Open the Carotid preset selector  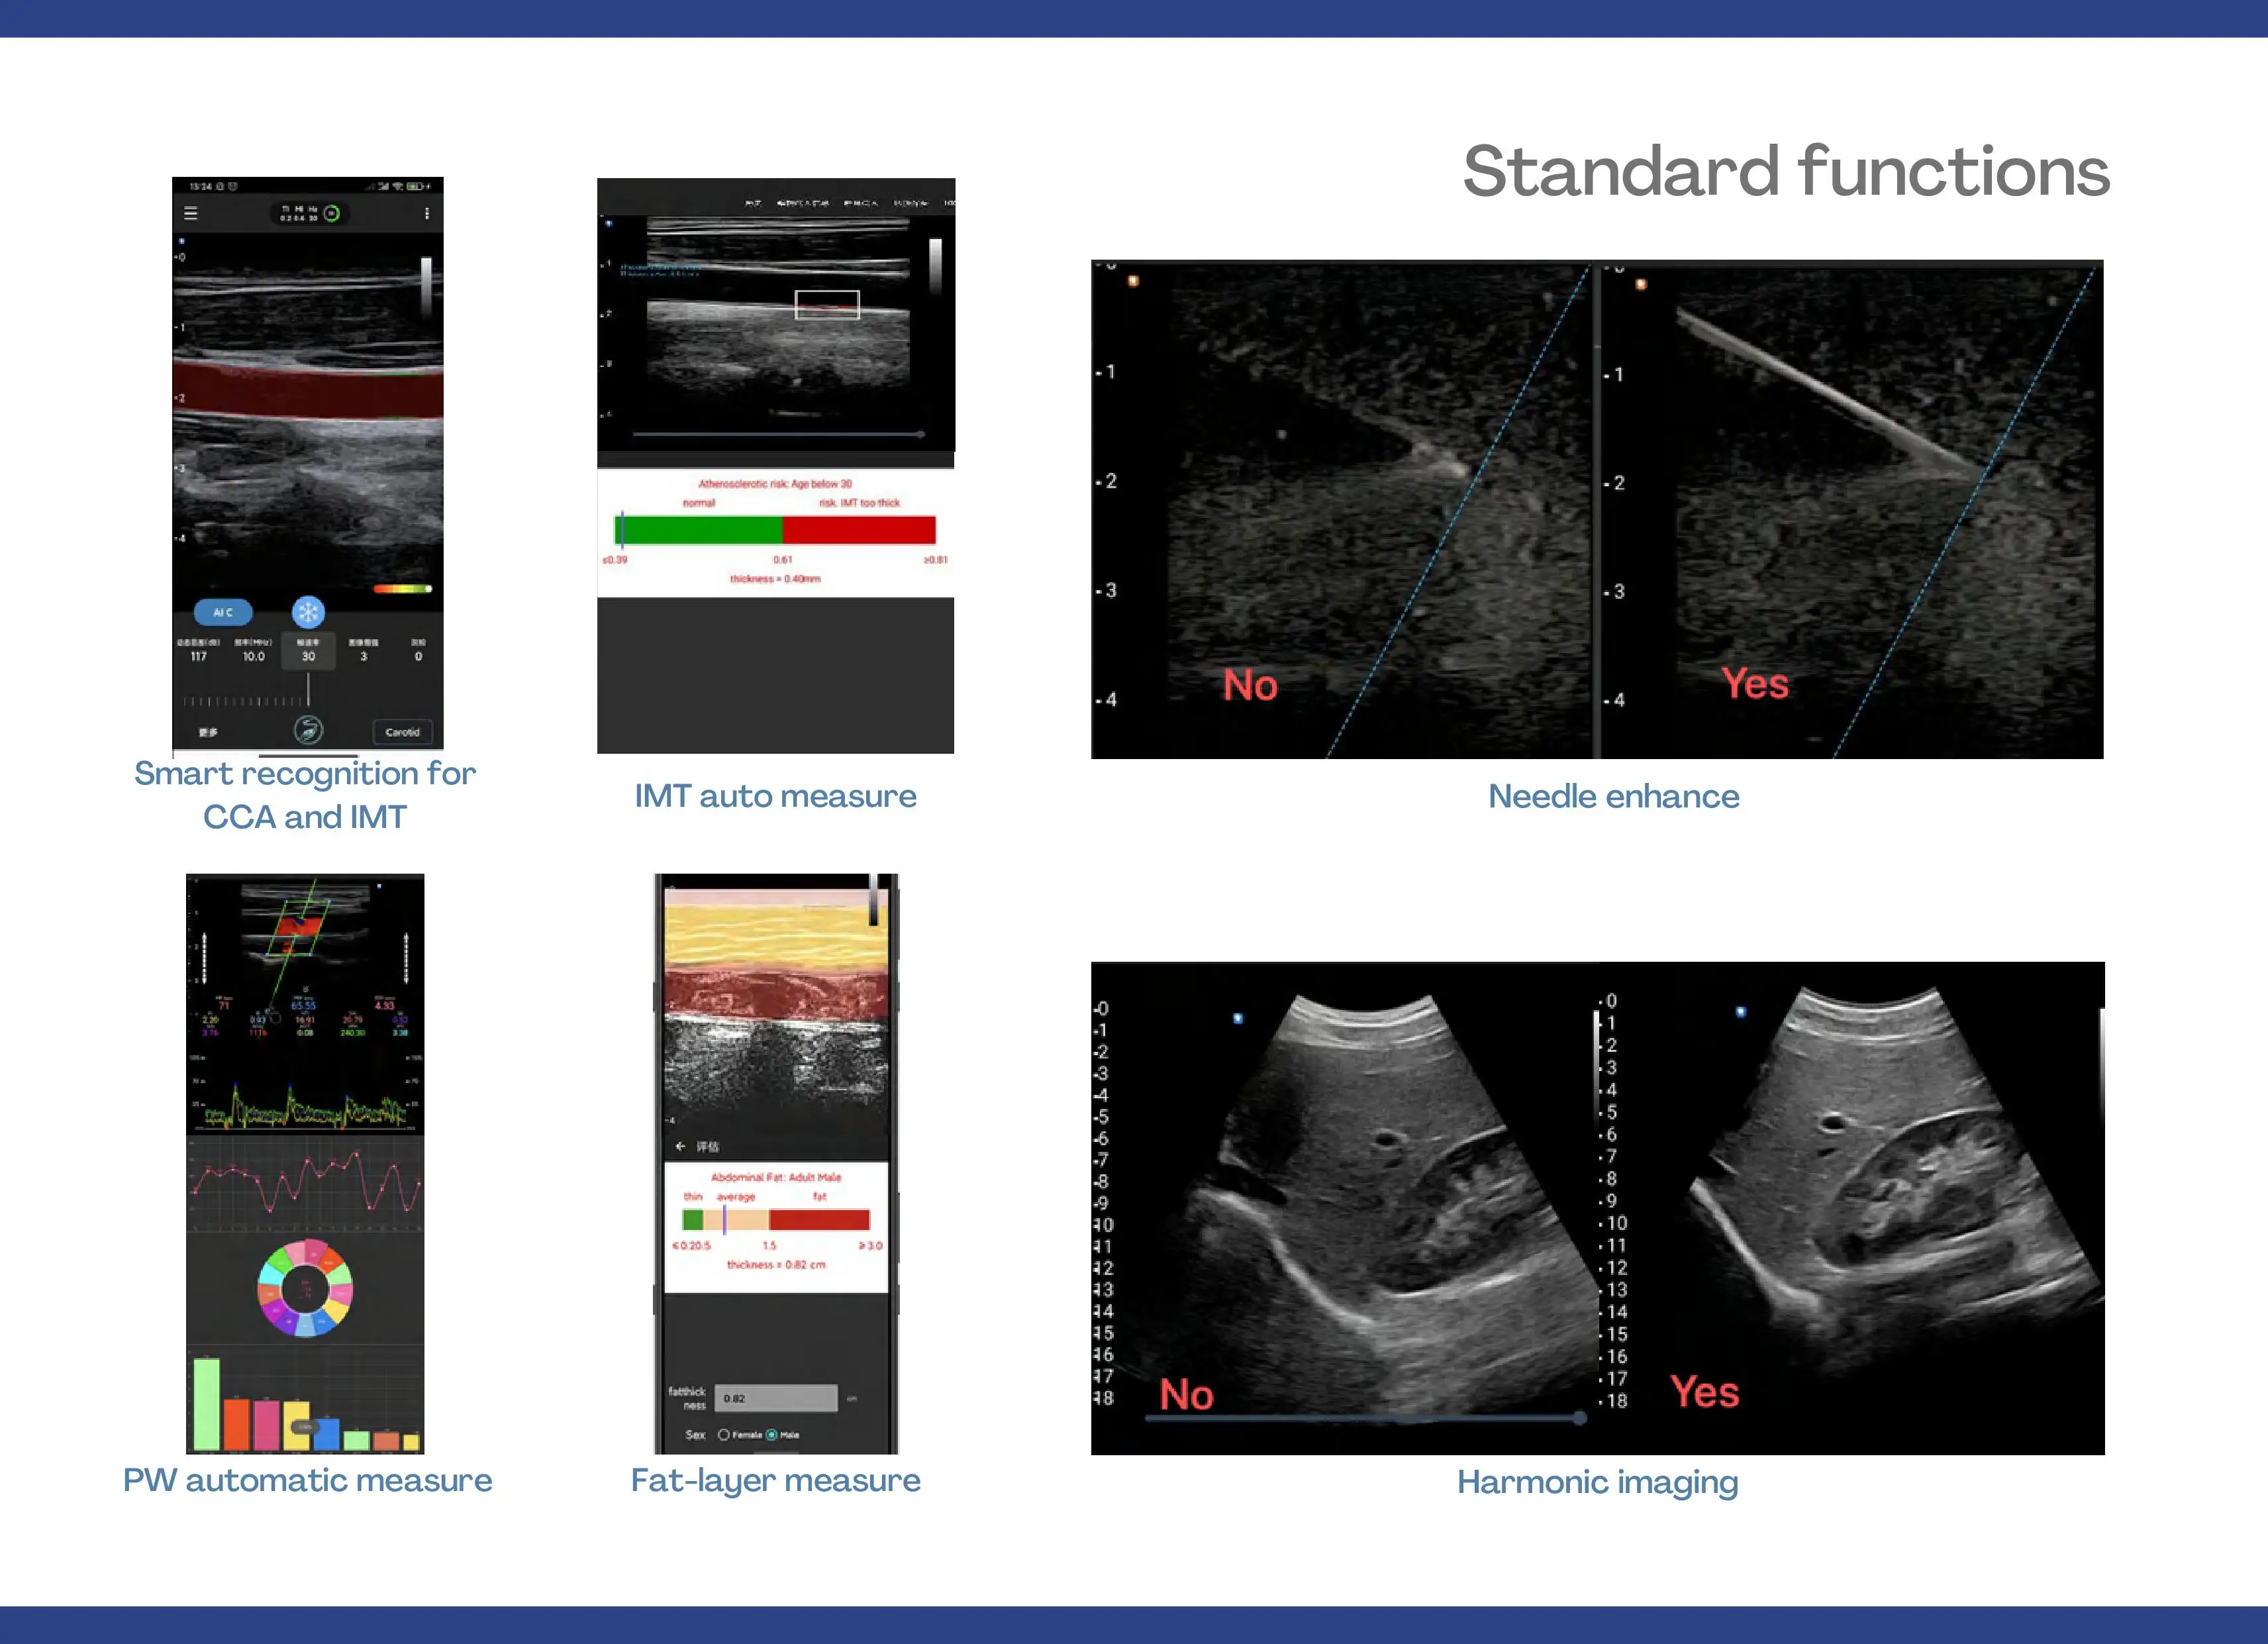402,732
